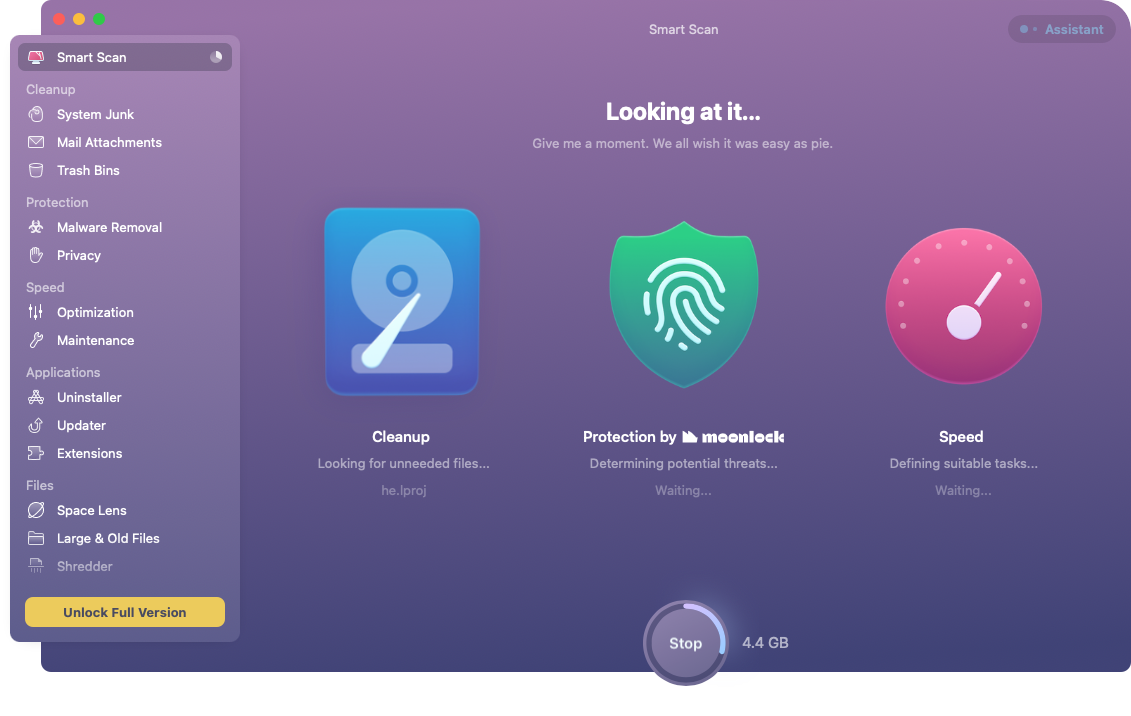Click the green Protection fingerprint shield

click(x=683, y=304)
